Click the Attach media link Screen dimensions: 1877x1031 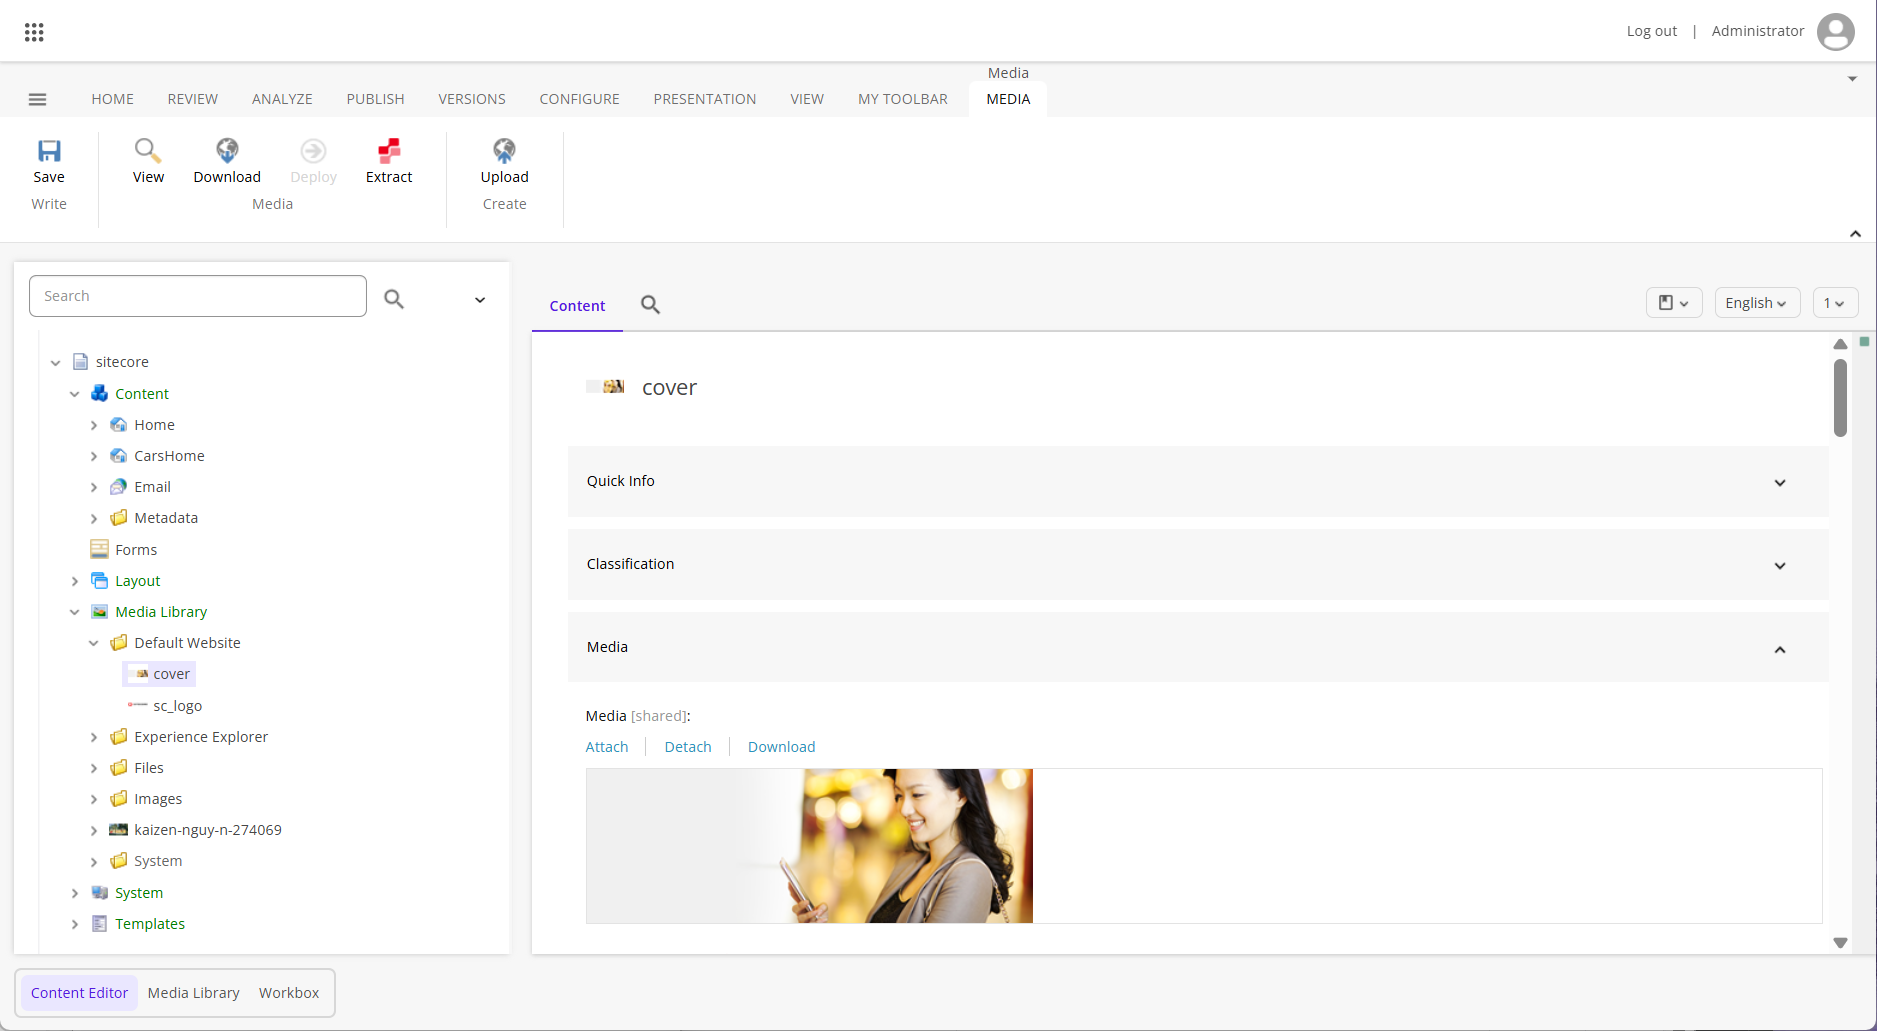(607, 747)
